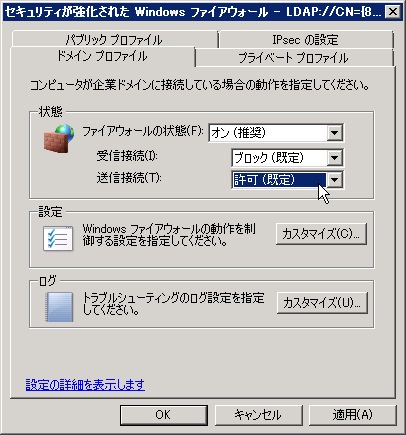This screenshot has height=435, width=406.
Task: Click カスタマイズ(C)... in the 設定 group
Action: click(321, 234)
